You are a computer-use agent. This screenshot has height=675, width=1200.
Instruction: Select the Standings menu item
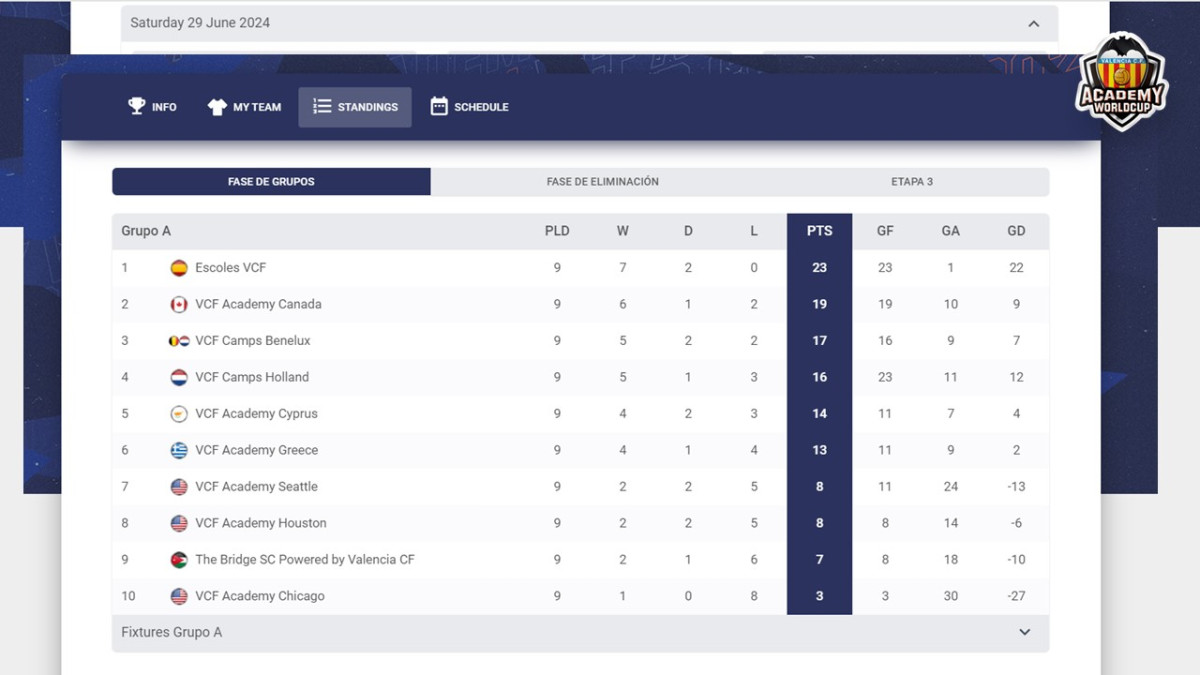coord(355,107)
